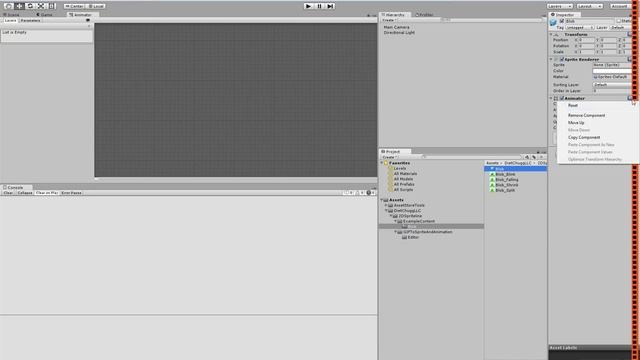Toggle Collapse in Console

(x=24, y=193)
